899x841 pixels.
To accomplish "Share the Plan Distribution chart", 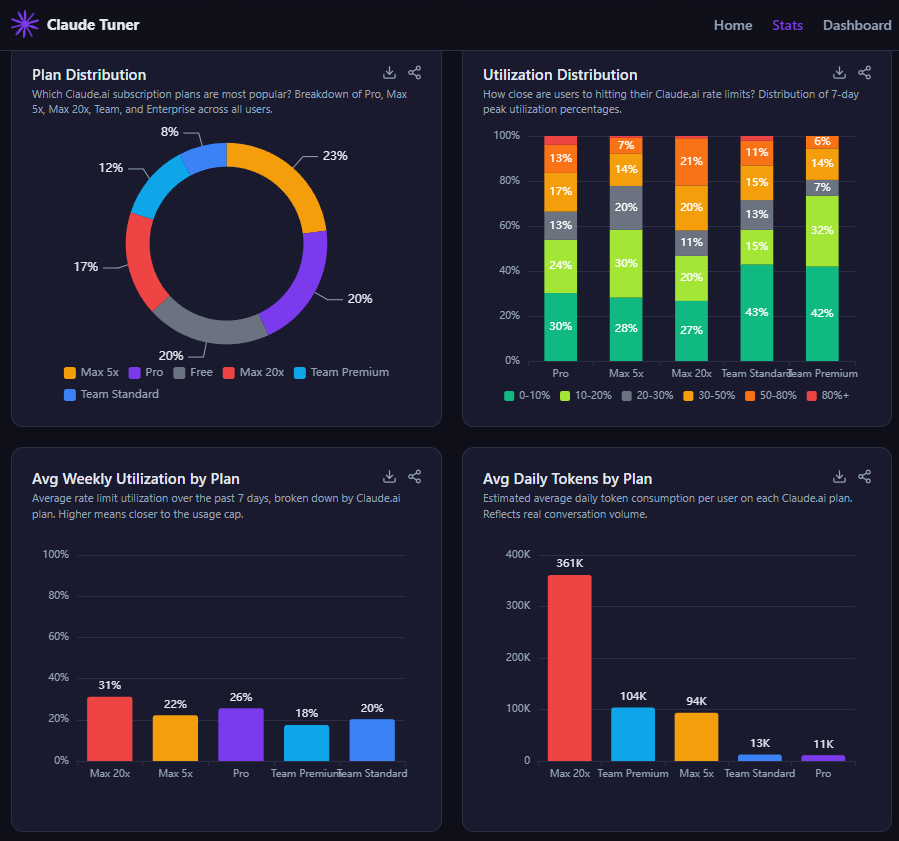I will [x=415, y=73].
